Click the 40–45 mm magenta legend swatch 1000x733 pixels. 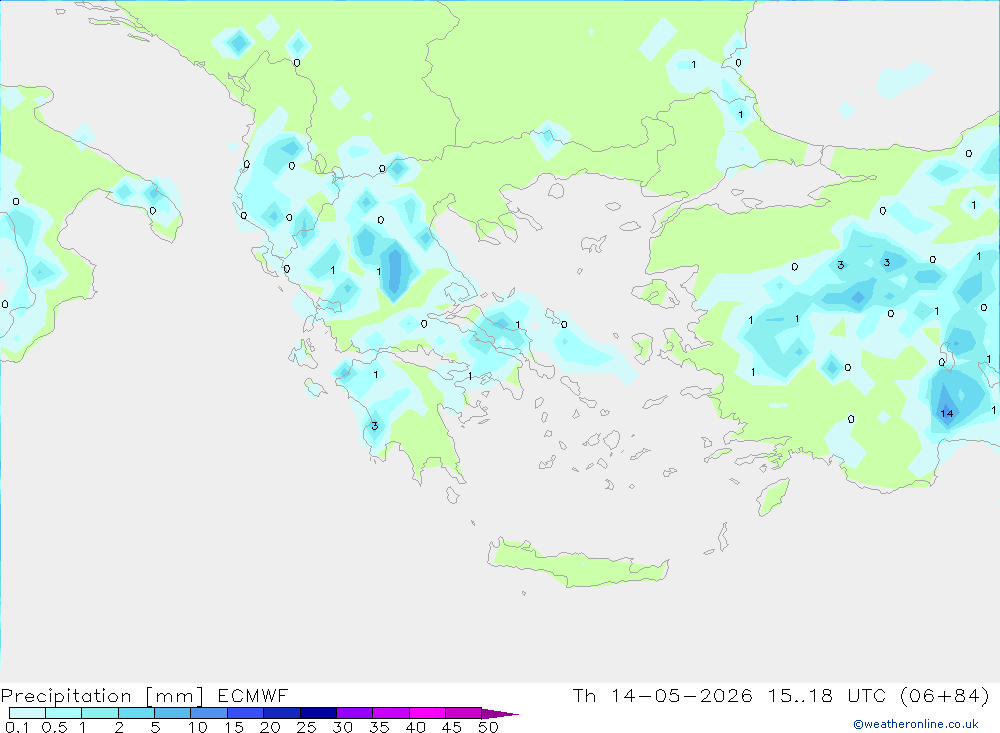(427, 713)
